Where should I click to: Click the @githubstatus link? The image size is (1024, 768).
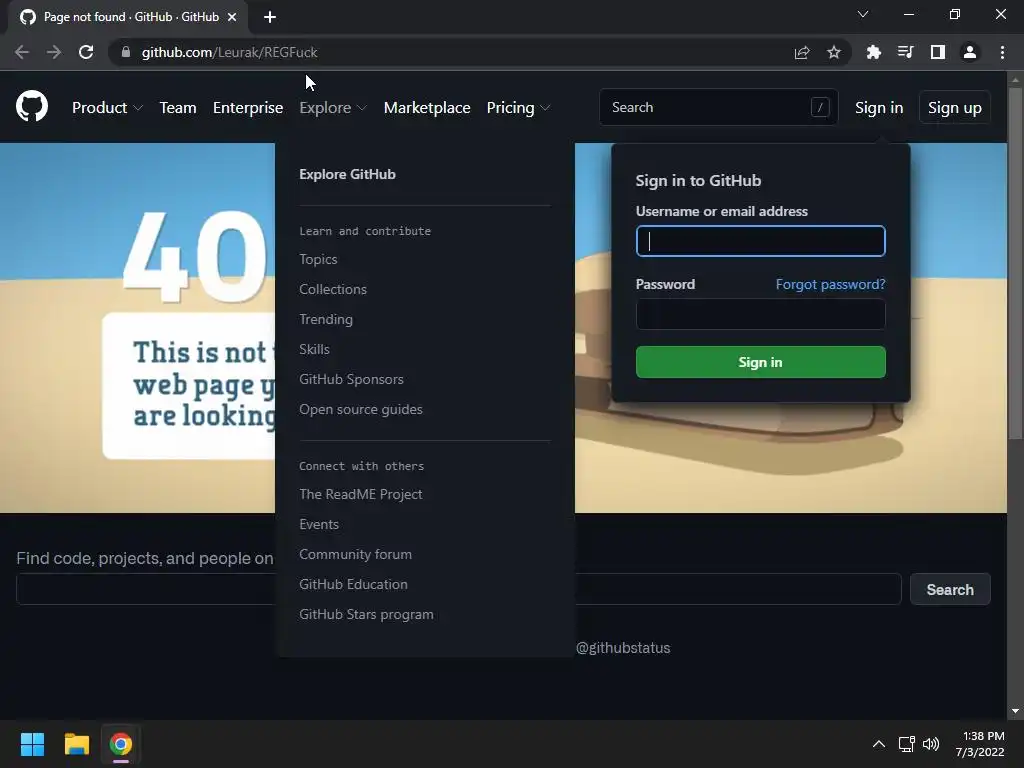tap(623, 648)
